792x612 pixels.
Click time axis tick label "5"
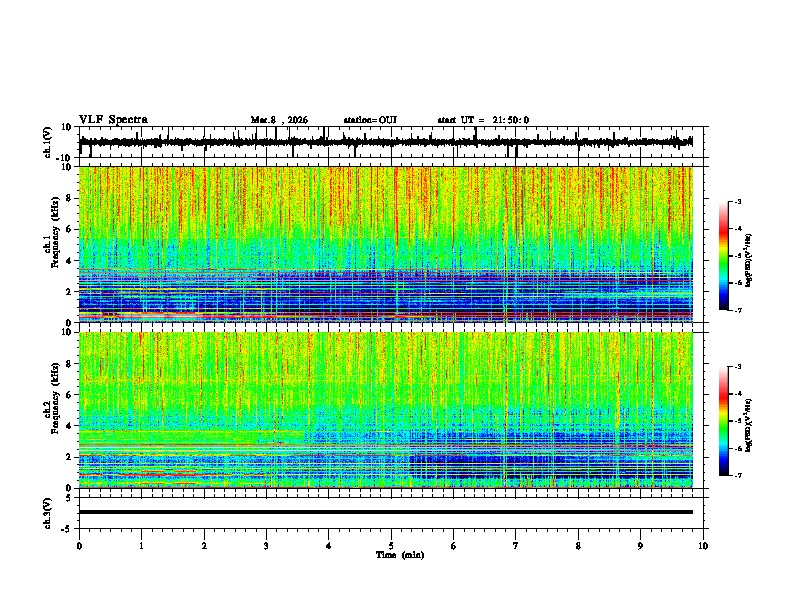tap(391, 546)
